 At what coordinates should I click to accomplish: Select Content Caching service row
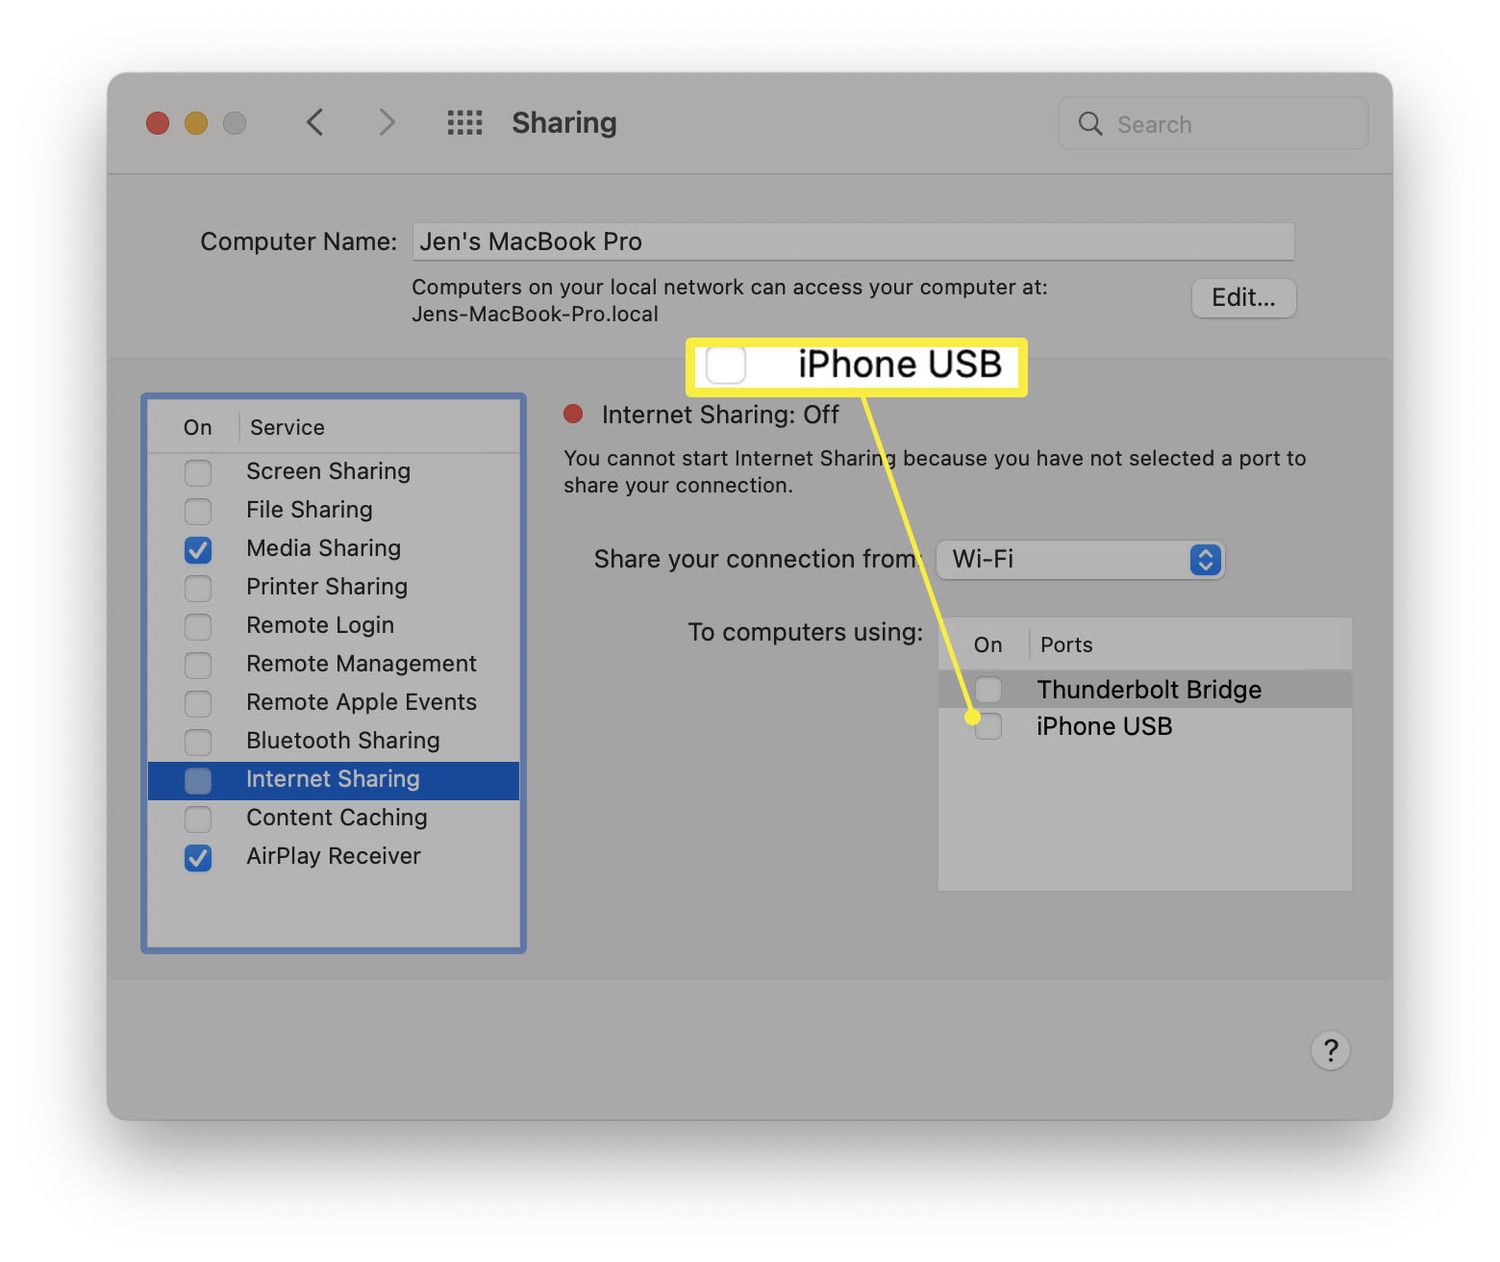[336, 818]
